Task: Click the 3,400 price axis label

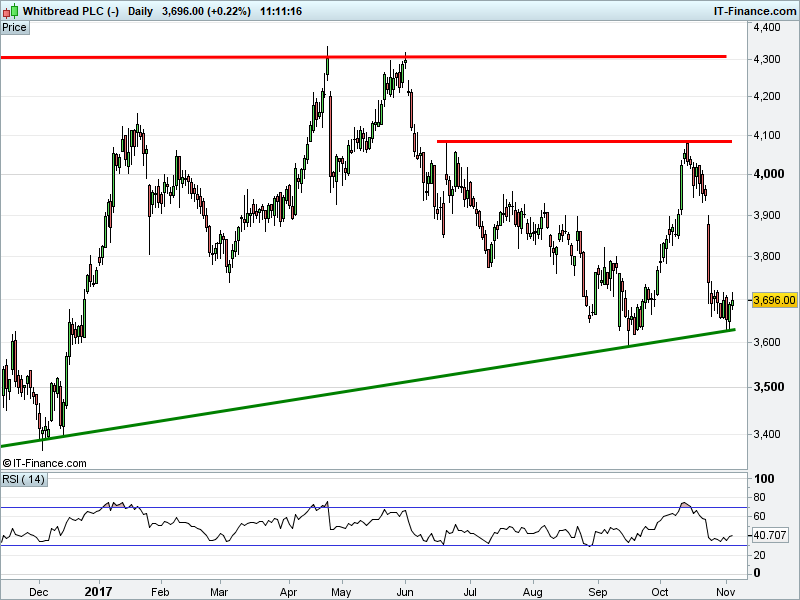Action: [767, 434]
